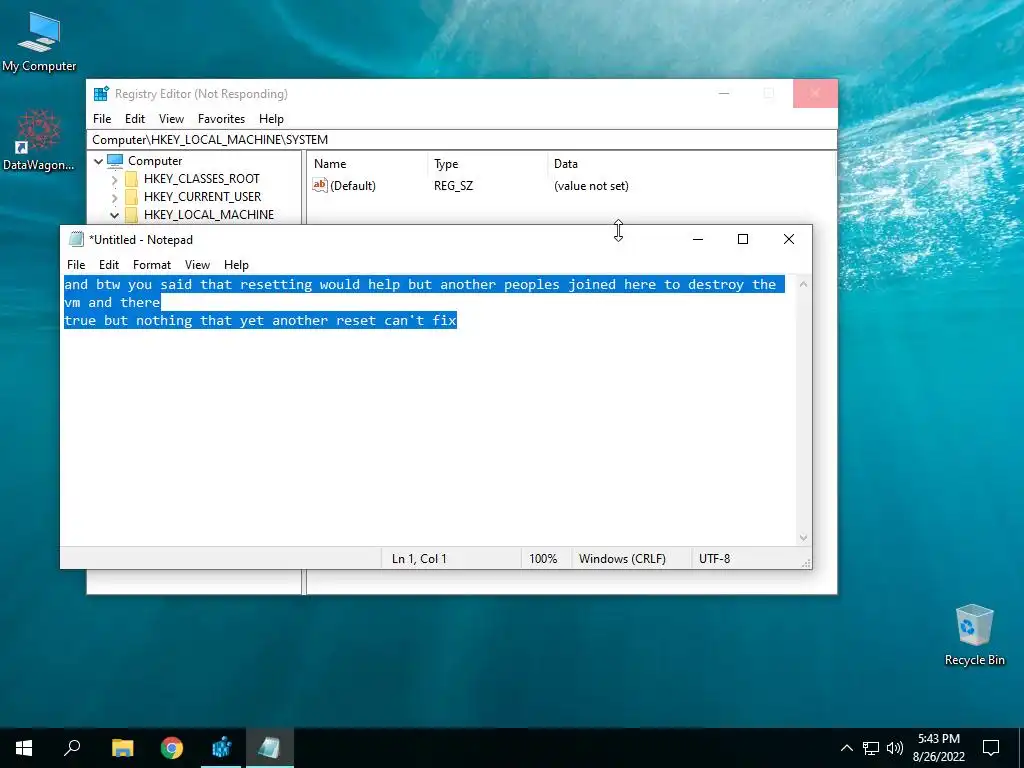Select the Computer icon in registry tree
Screen dimensions: 1024x768
pos(115,161)
